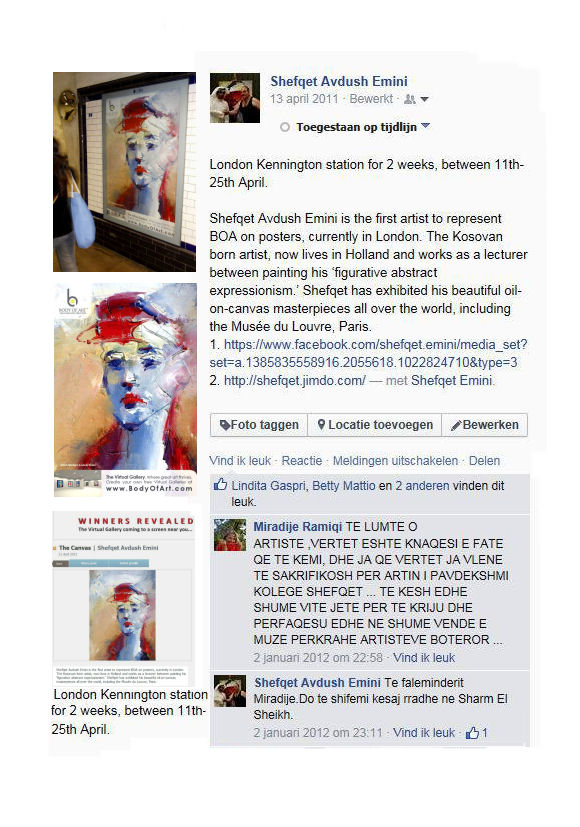The height and width of the screenshot is (827, 580).
Task: Open the 2 anderen likes list
Action: [422, 486]
